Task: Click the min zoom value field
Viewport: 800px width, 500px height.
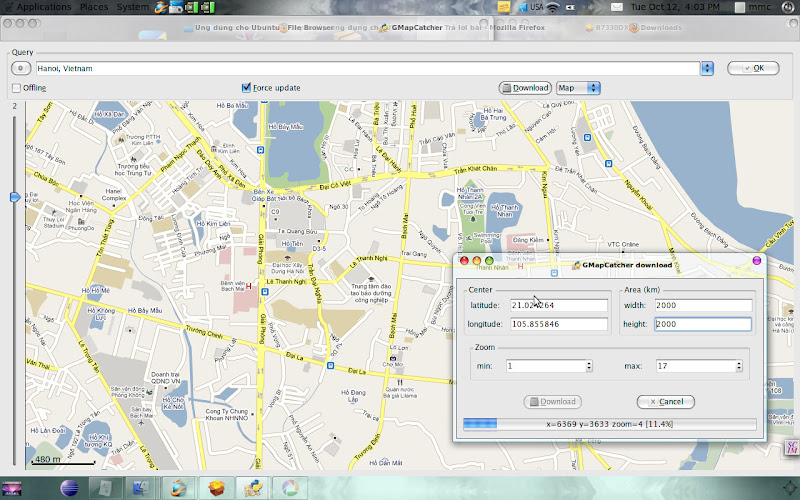Action: pyautogui.click(x=545, y=366)
